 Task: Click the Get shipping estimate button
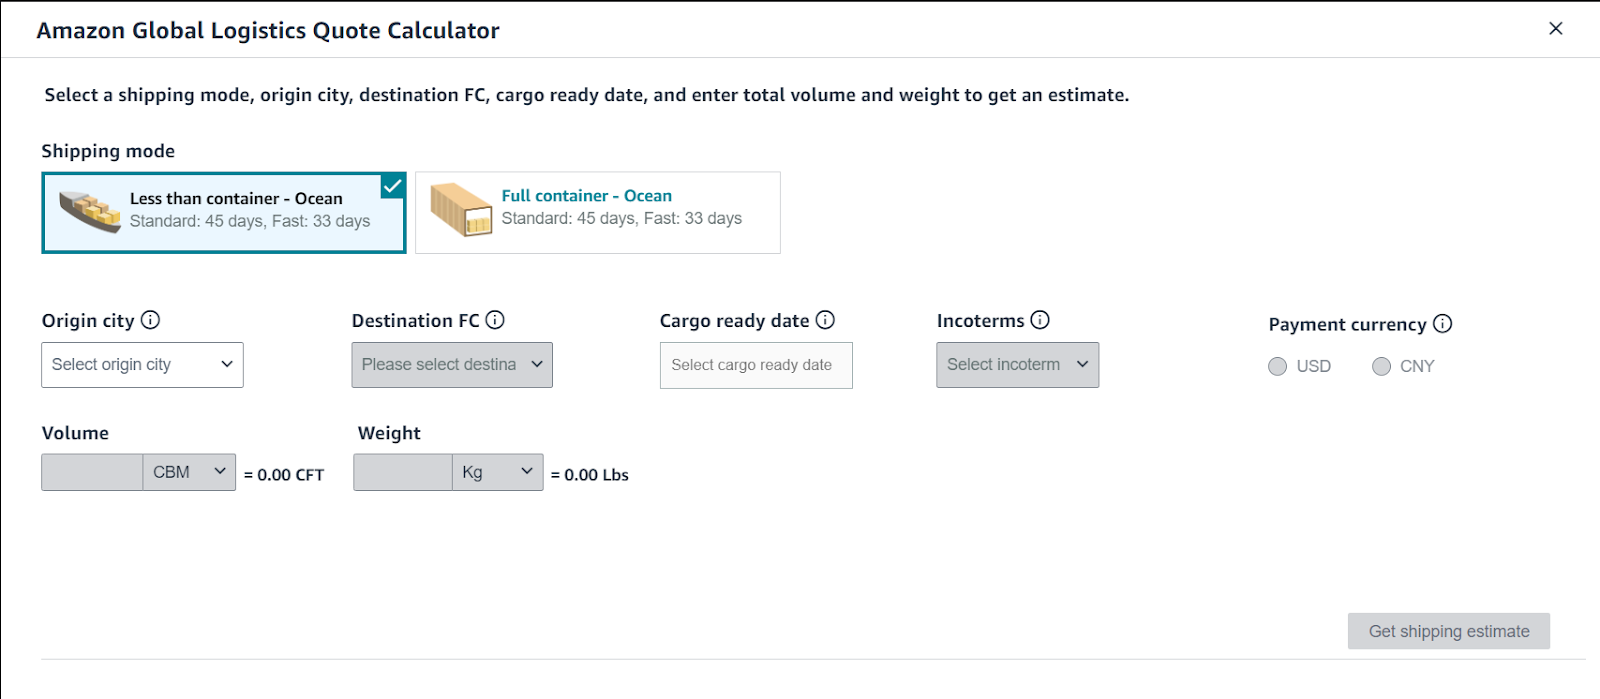(1448, 630)
